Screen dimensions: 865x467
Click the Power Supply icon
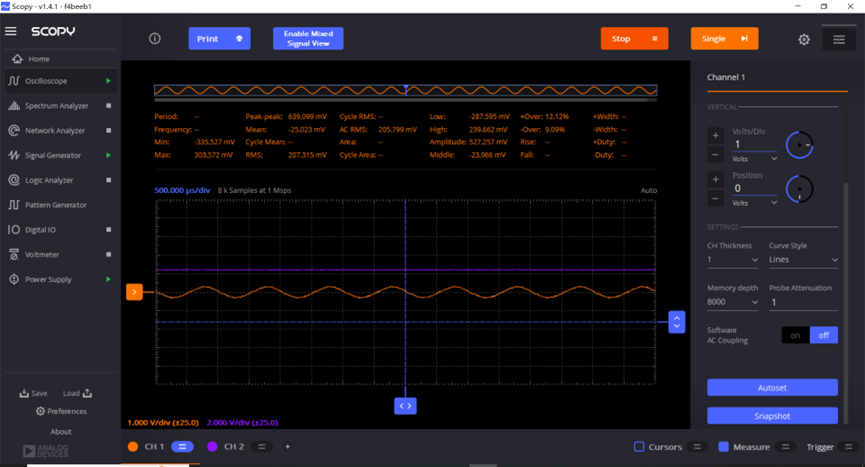14,279
